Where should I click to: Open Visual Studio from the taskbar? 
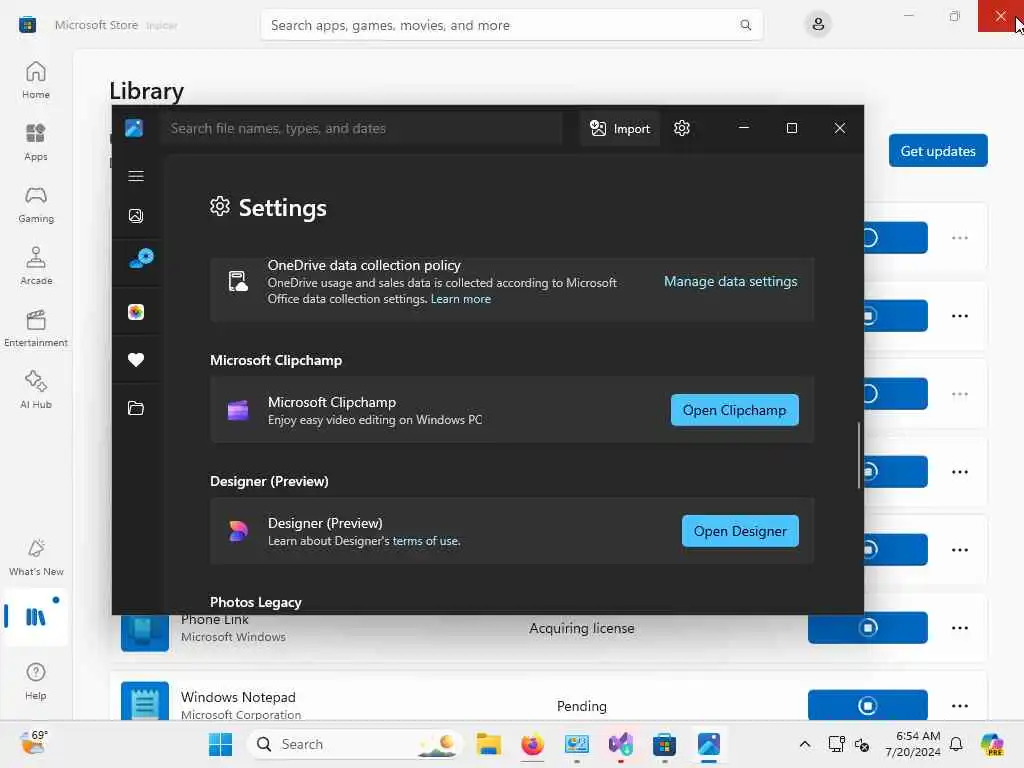pyautogui.click(x=620, y=744)
